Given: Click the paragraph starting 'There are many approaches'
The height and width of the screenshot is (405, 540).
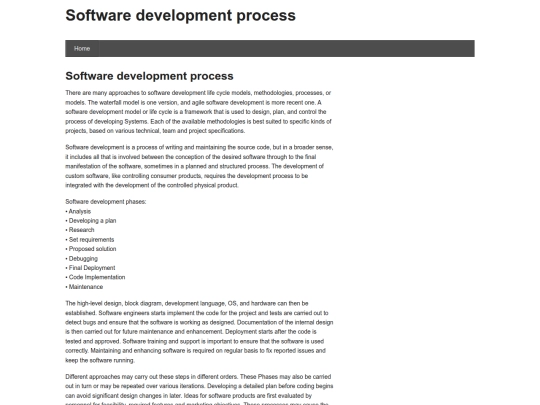Looking at the screenshot, I should click(199, 112).
